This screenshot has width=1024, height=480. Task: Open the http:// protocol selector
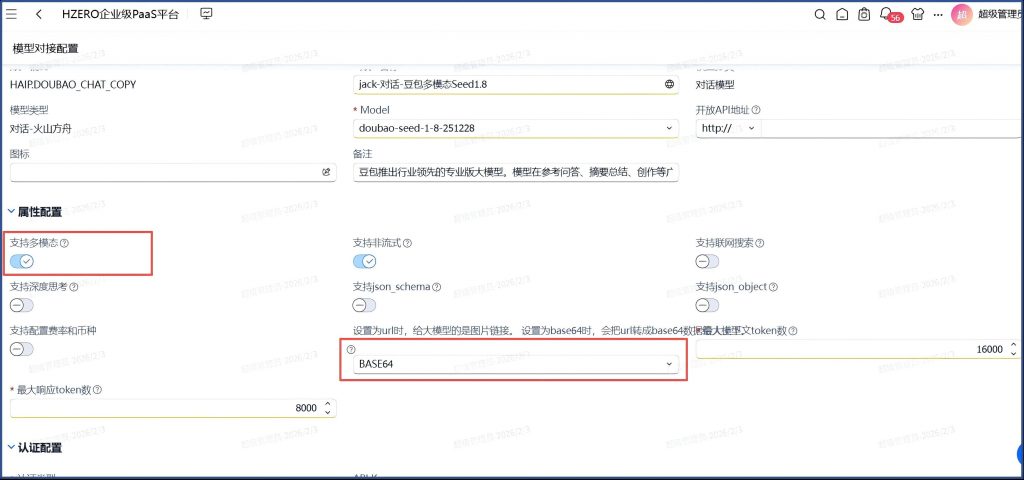pyautogui.click(x=728, y=128)
